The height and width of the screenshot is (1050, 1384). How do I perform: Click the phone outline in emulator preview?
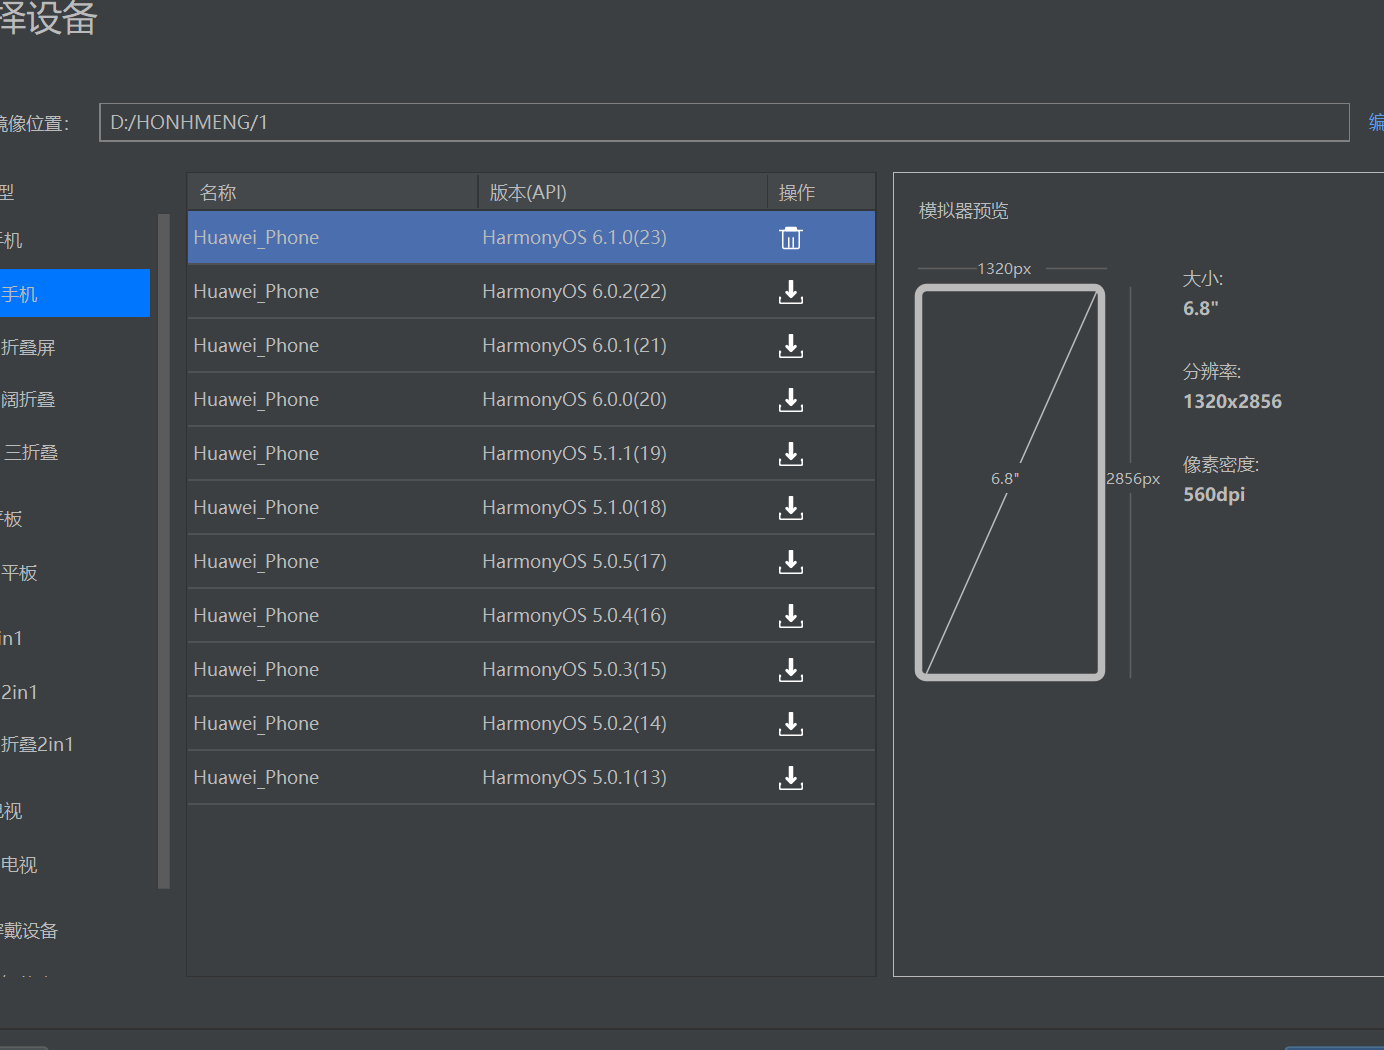click(x=1010, y=482)
